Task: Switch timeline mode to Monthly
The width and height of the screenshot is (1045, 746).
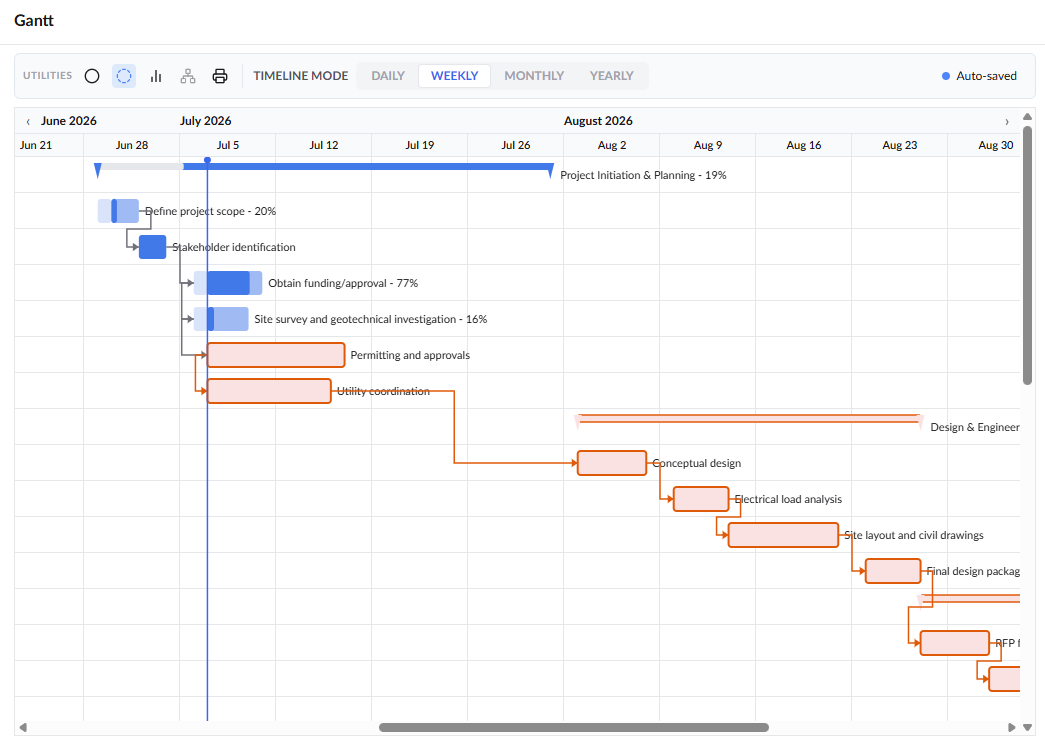Action: pos(534,76)
